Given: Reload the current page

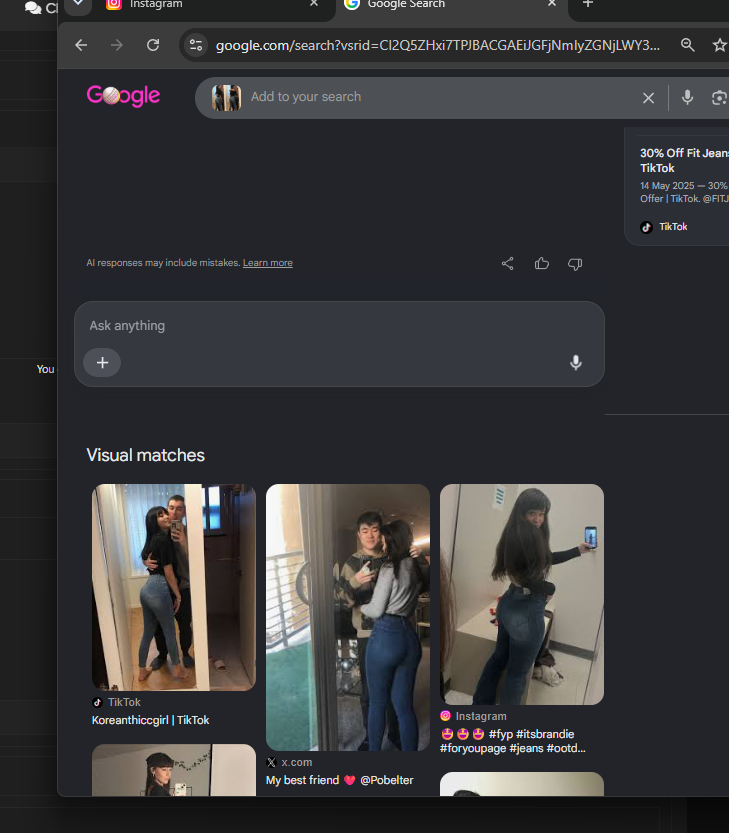Looking at the screenshot, I should click(153, 45).
